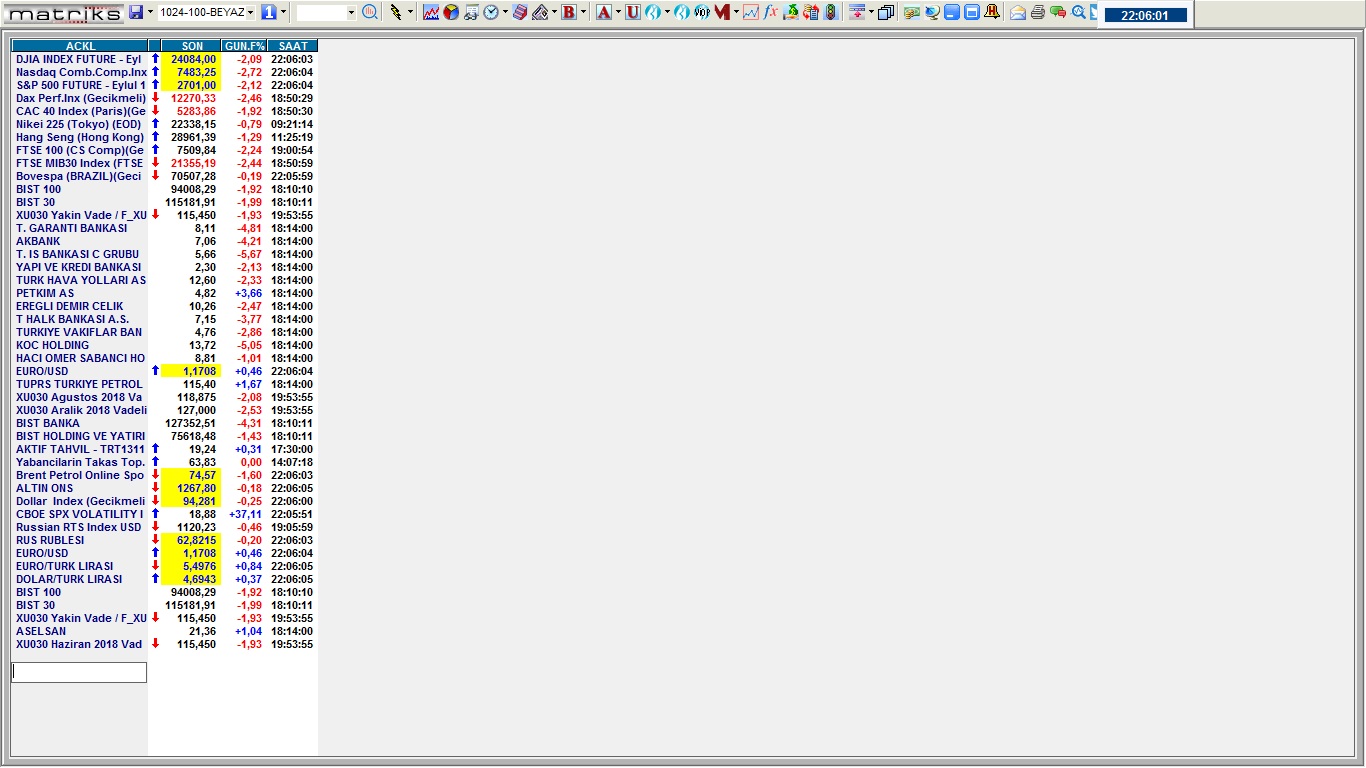Expand the red B icon dropdown arrow
Image resolution: width=1366 pixels, height=768 pixels.
click(x=583, y=12)
